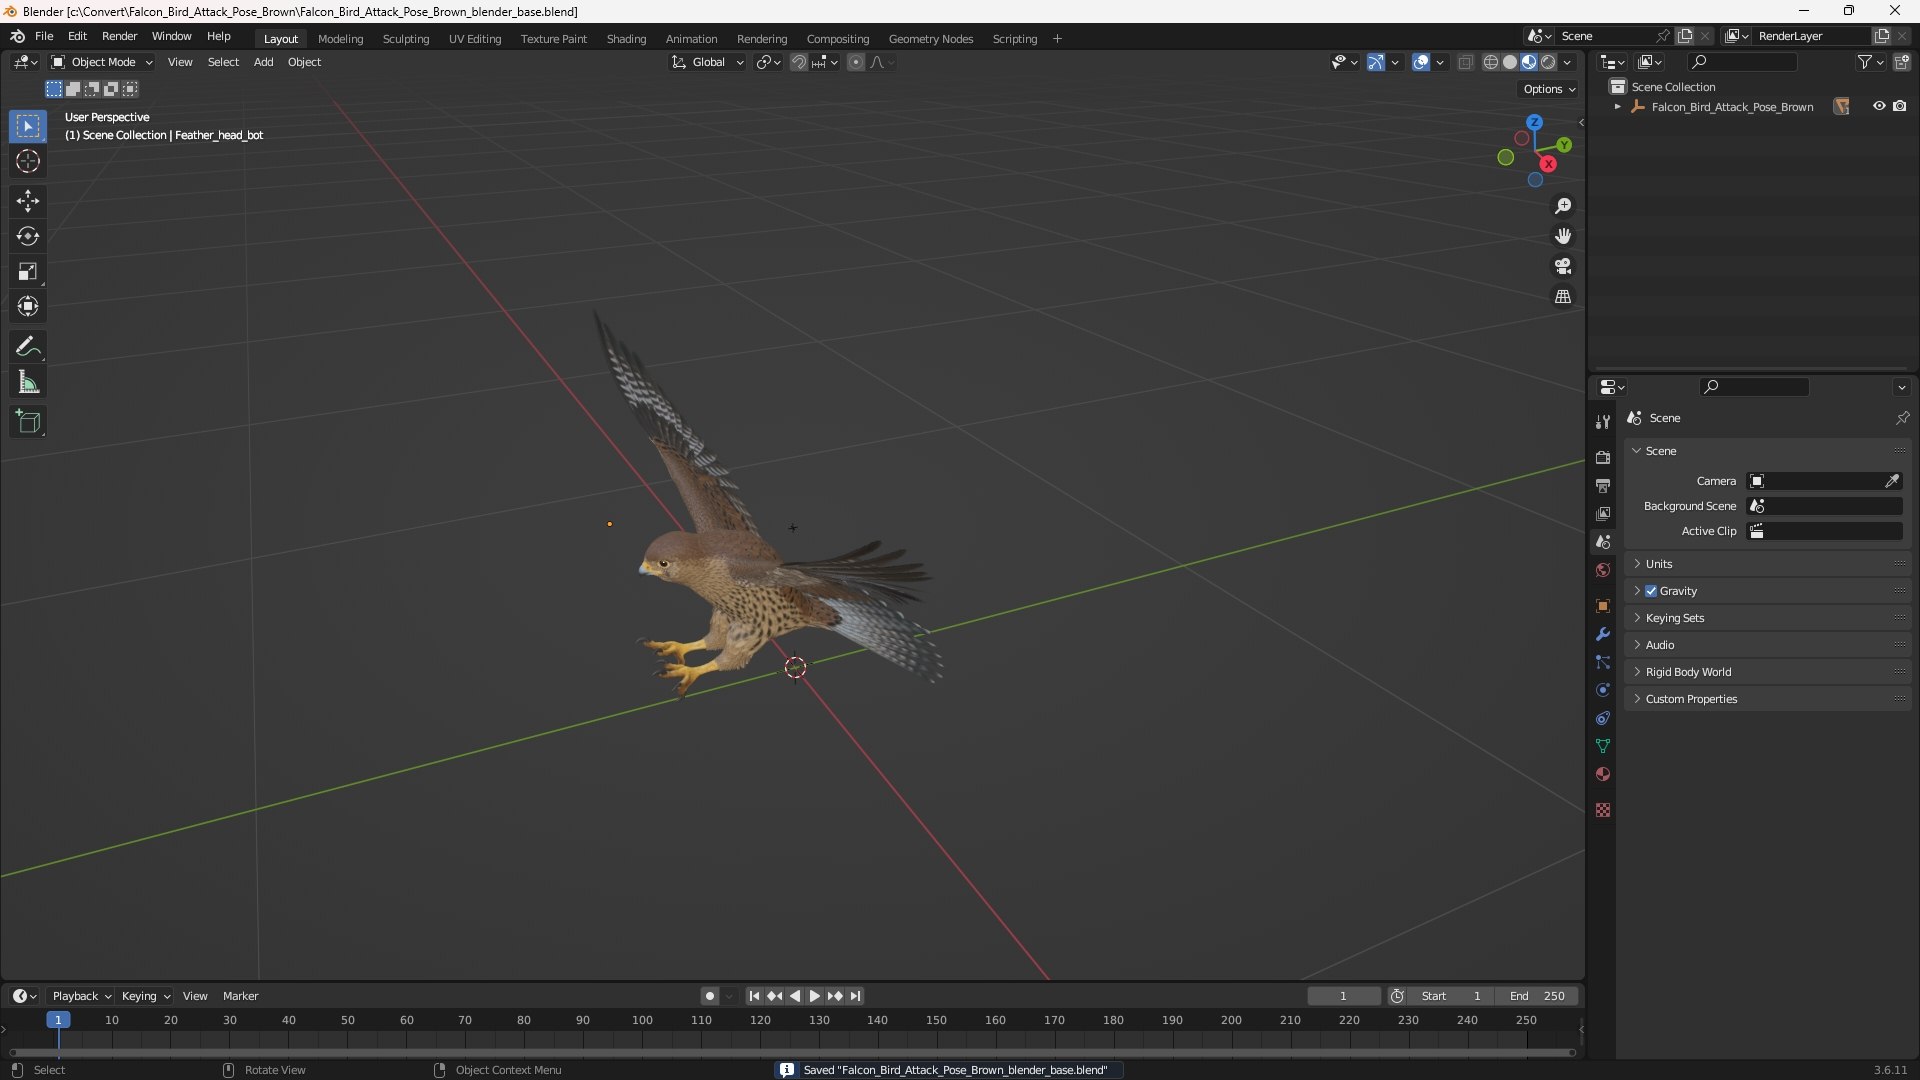Open the viewport Add menu
The width and height of the screenshot is (1920, 1080).
263,62
